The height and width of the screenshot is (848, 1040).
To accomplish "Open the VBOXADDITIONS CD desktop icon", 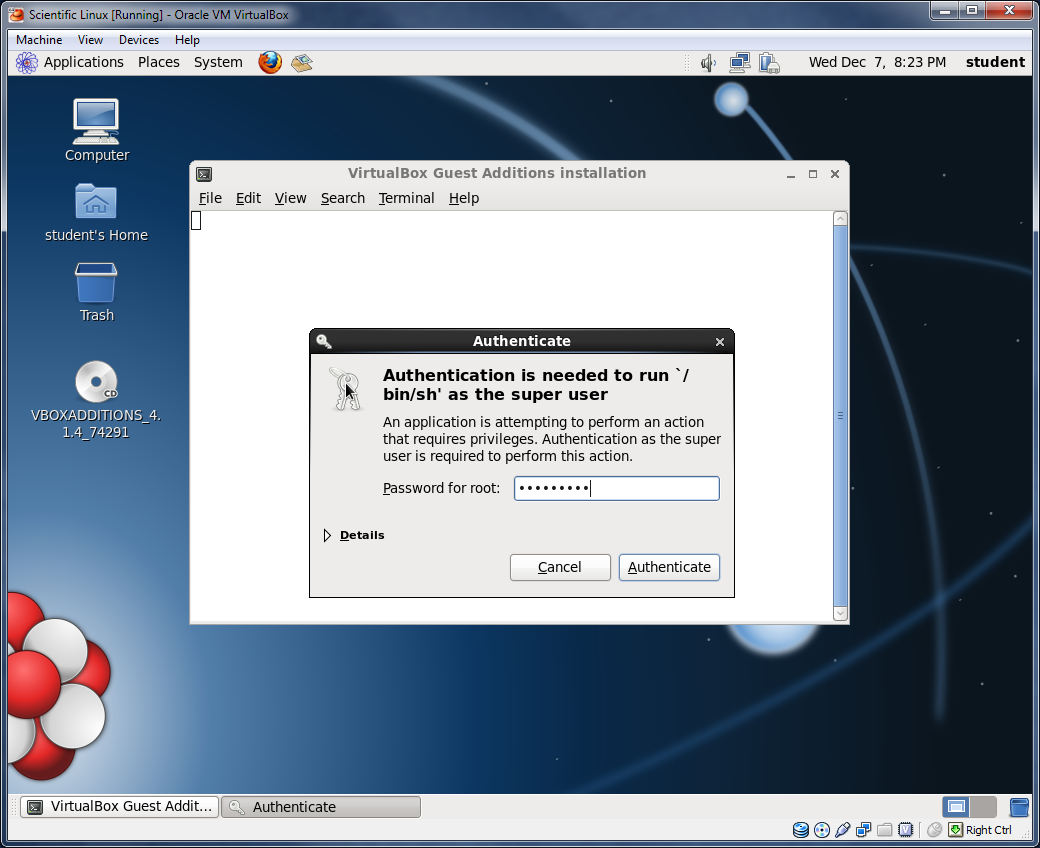I will [x=96, y=400].
